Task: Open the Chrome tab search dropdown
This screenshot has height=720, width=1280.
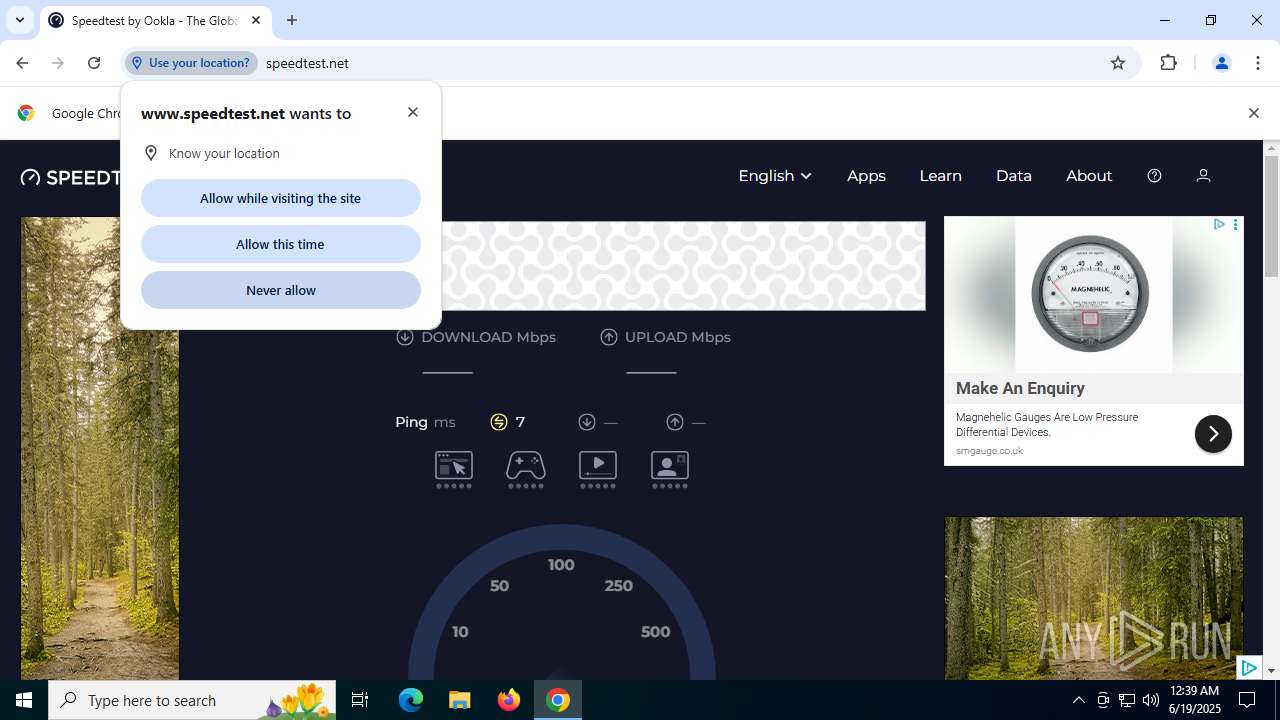Action: pyautogui.click(x=19, y=20)
